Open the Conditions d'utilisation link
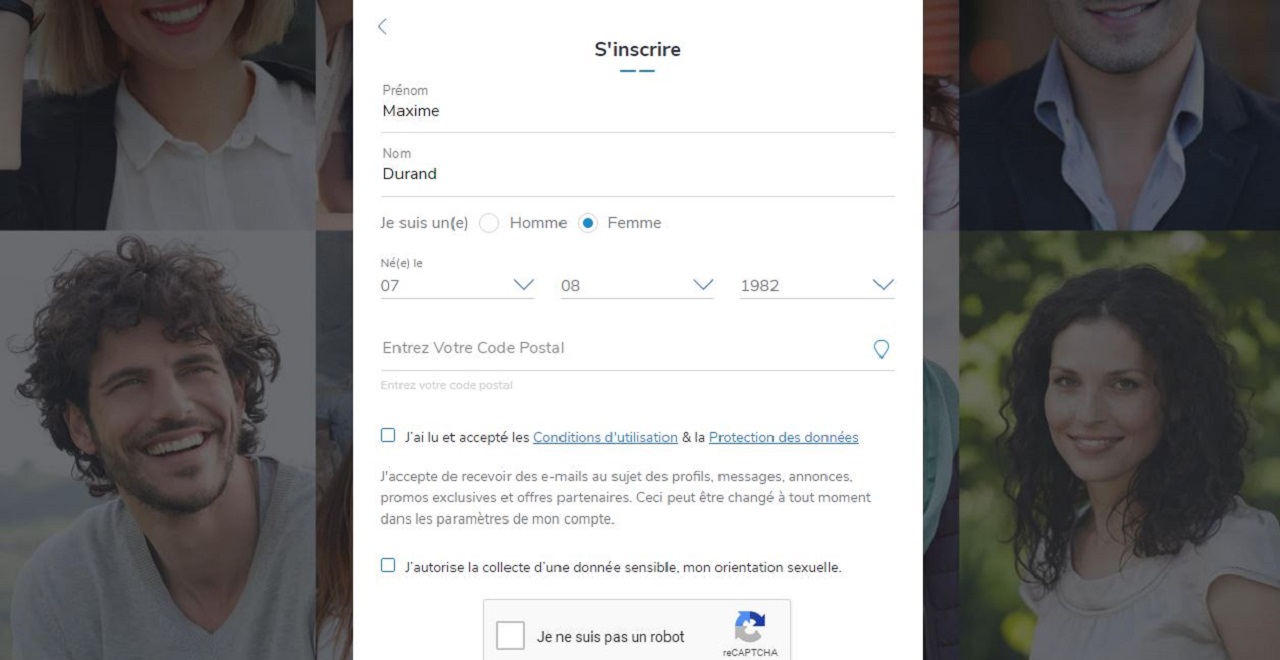 click(605, 437)
